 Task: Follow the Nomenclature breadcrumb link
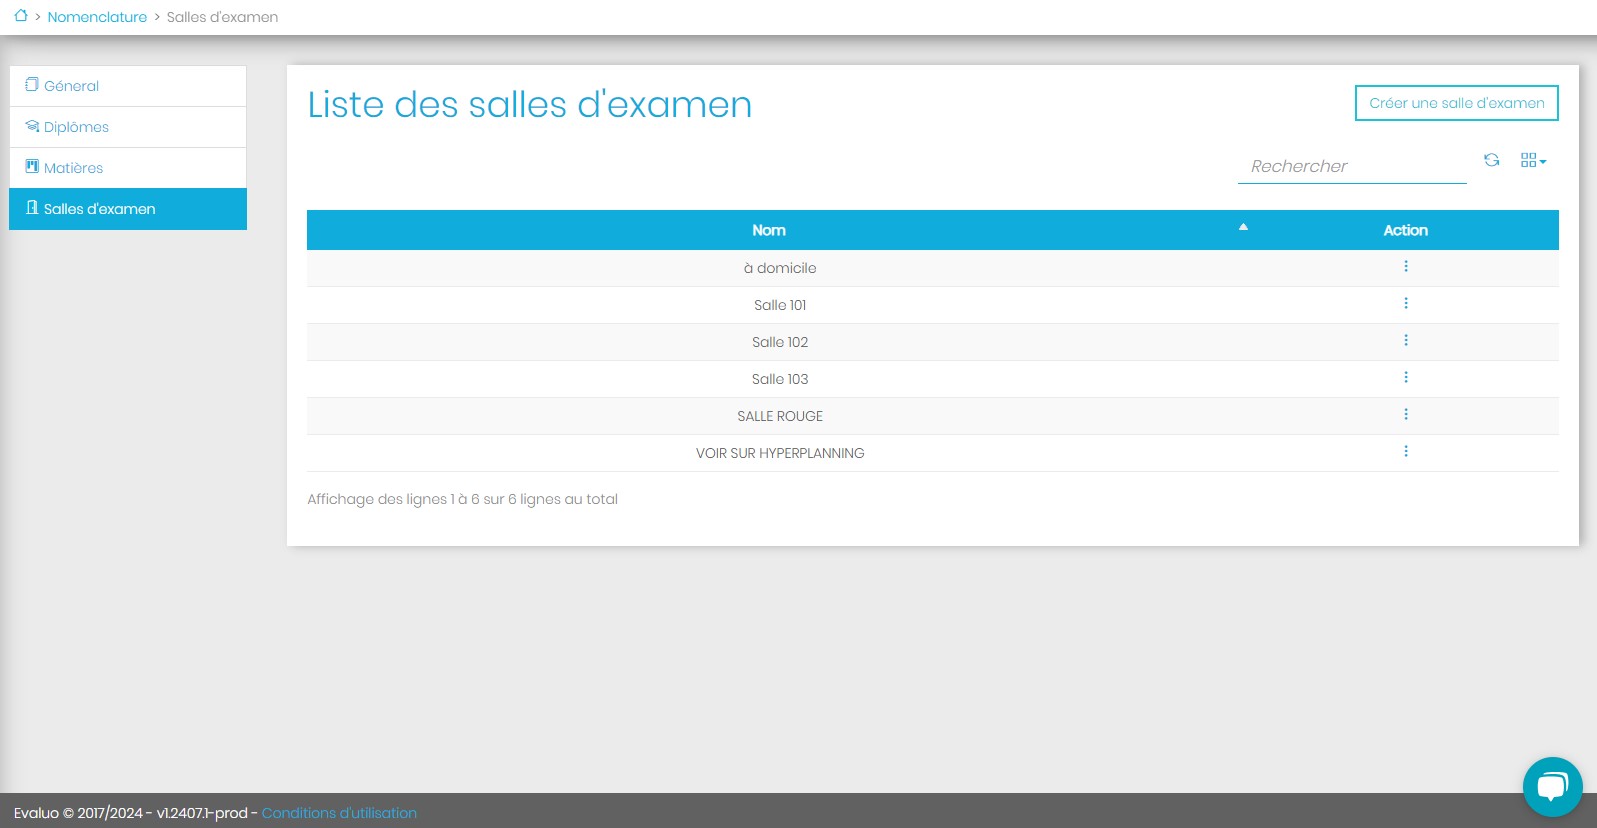click(97, 17)
